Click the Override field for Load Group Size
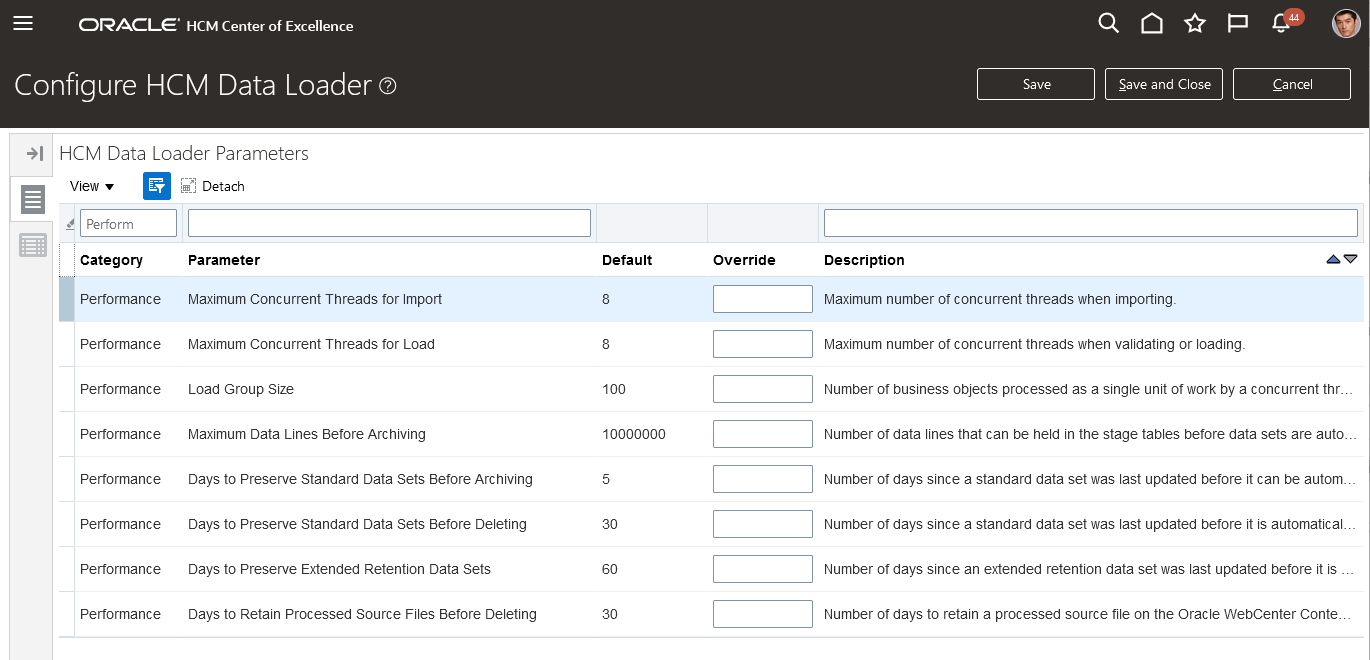The image size is (1370, 660). (762, 389)
